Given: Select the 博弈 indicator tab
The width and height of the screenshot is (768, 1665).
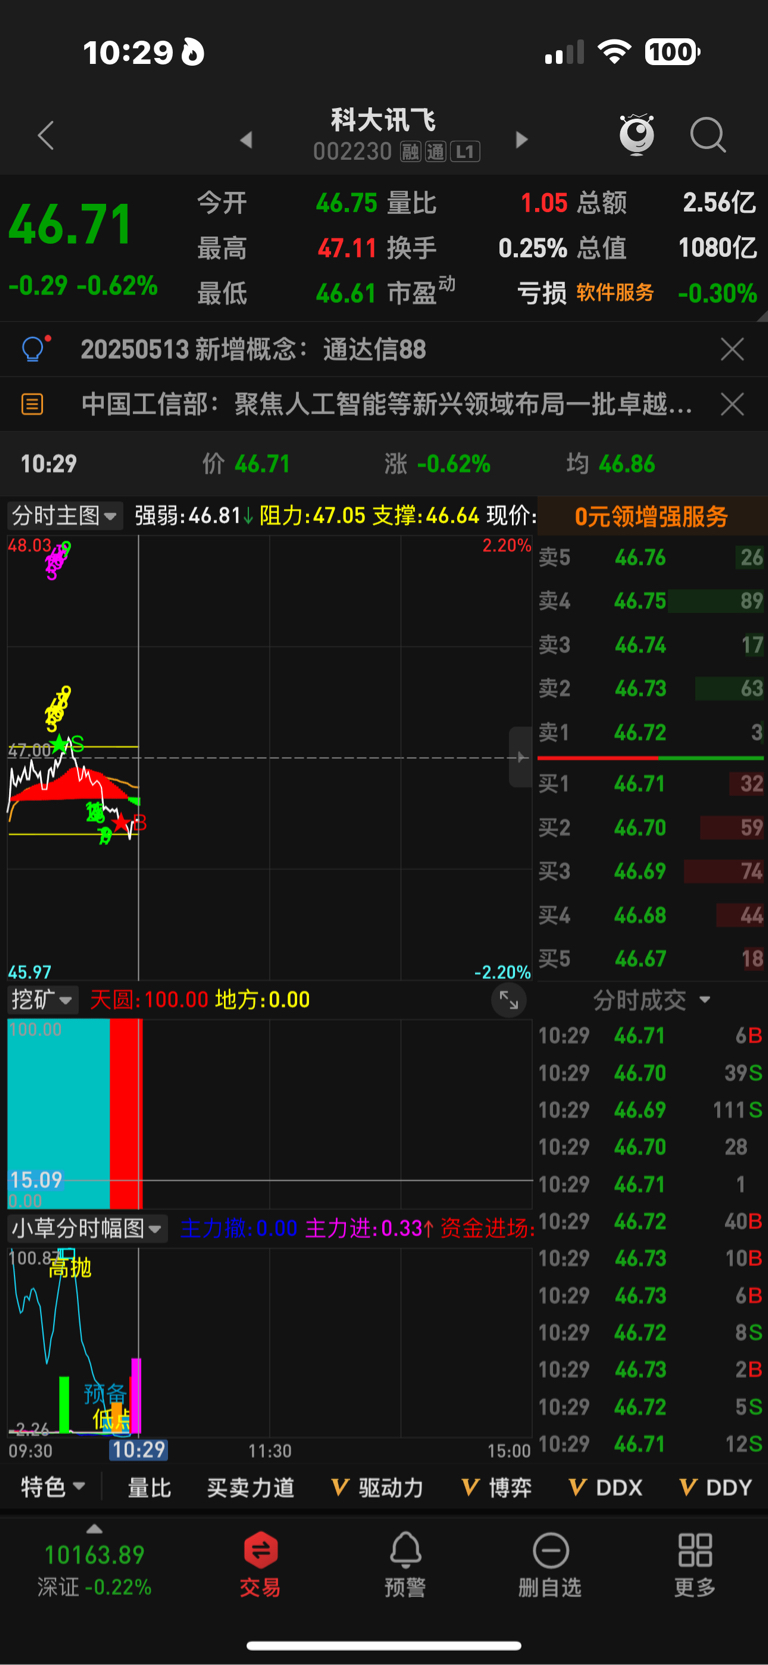Looking at the screenshot, I should click(497, 1488).
